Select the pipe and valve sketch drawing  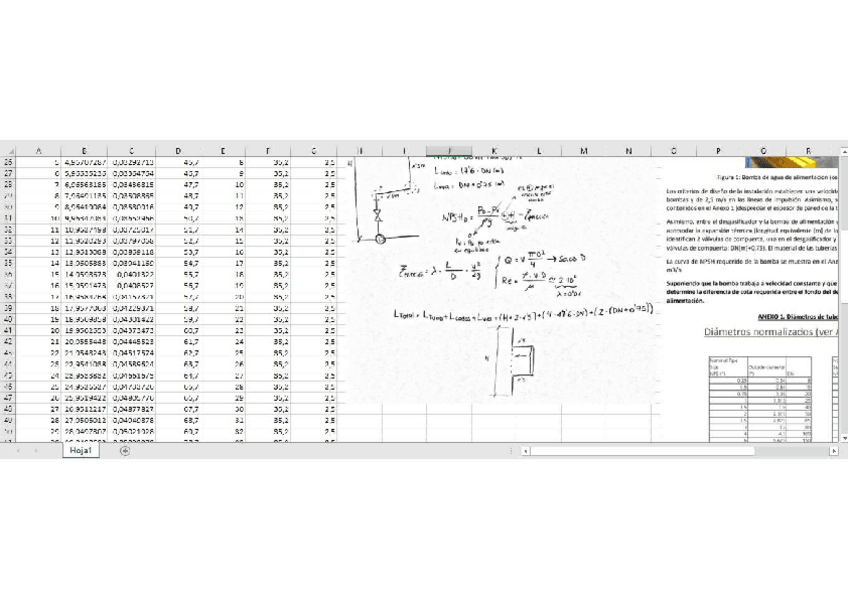click(x=387, y=200)
